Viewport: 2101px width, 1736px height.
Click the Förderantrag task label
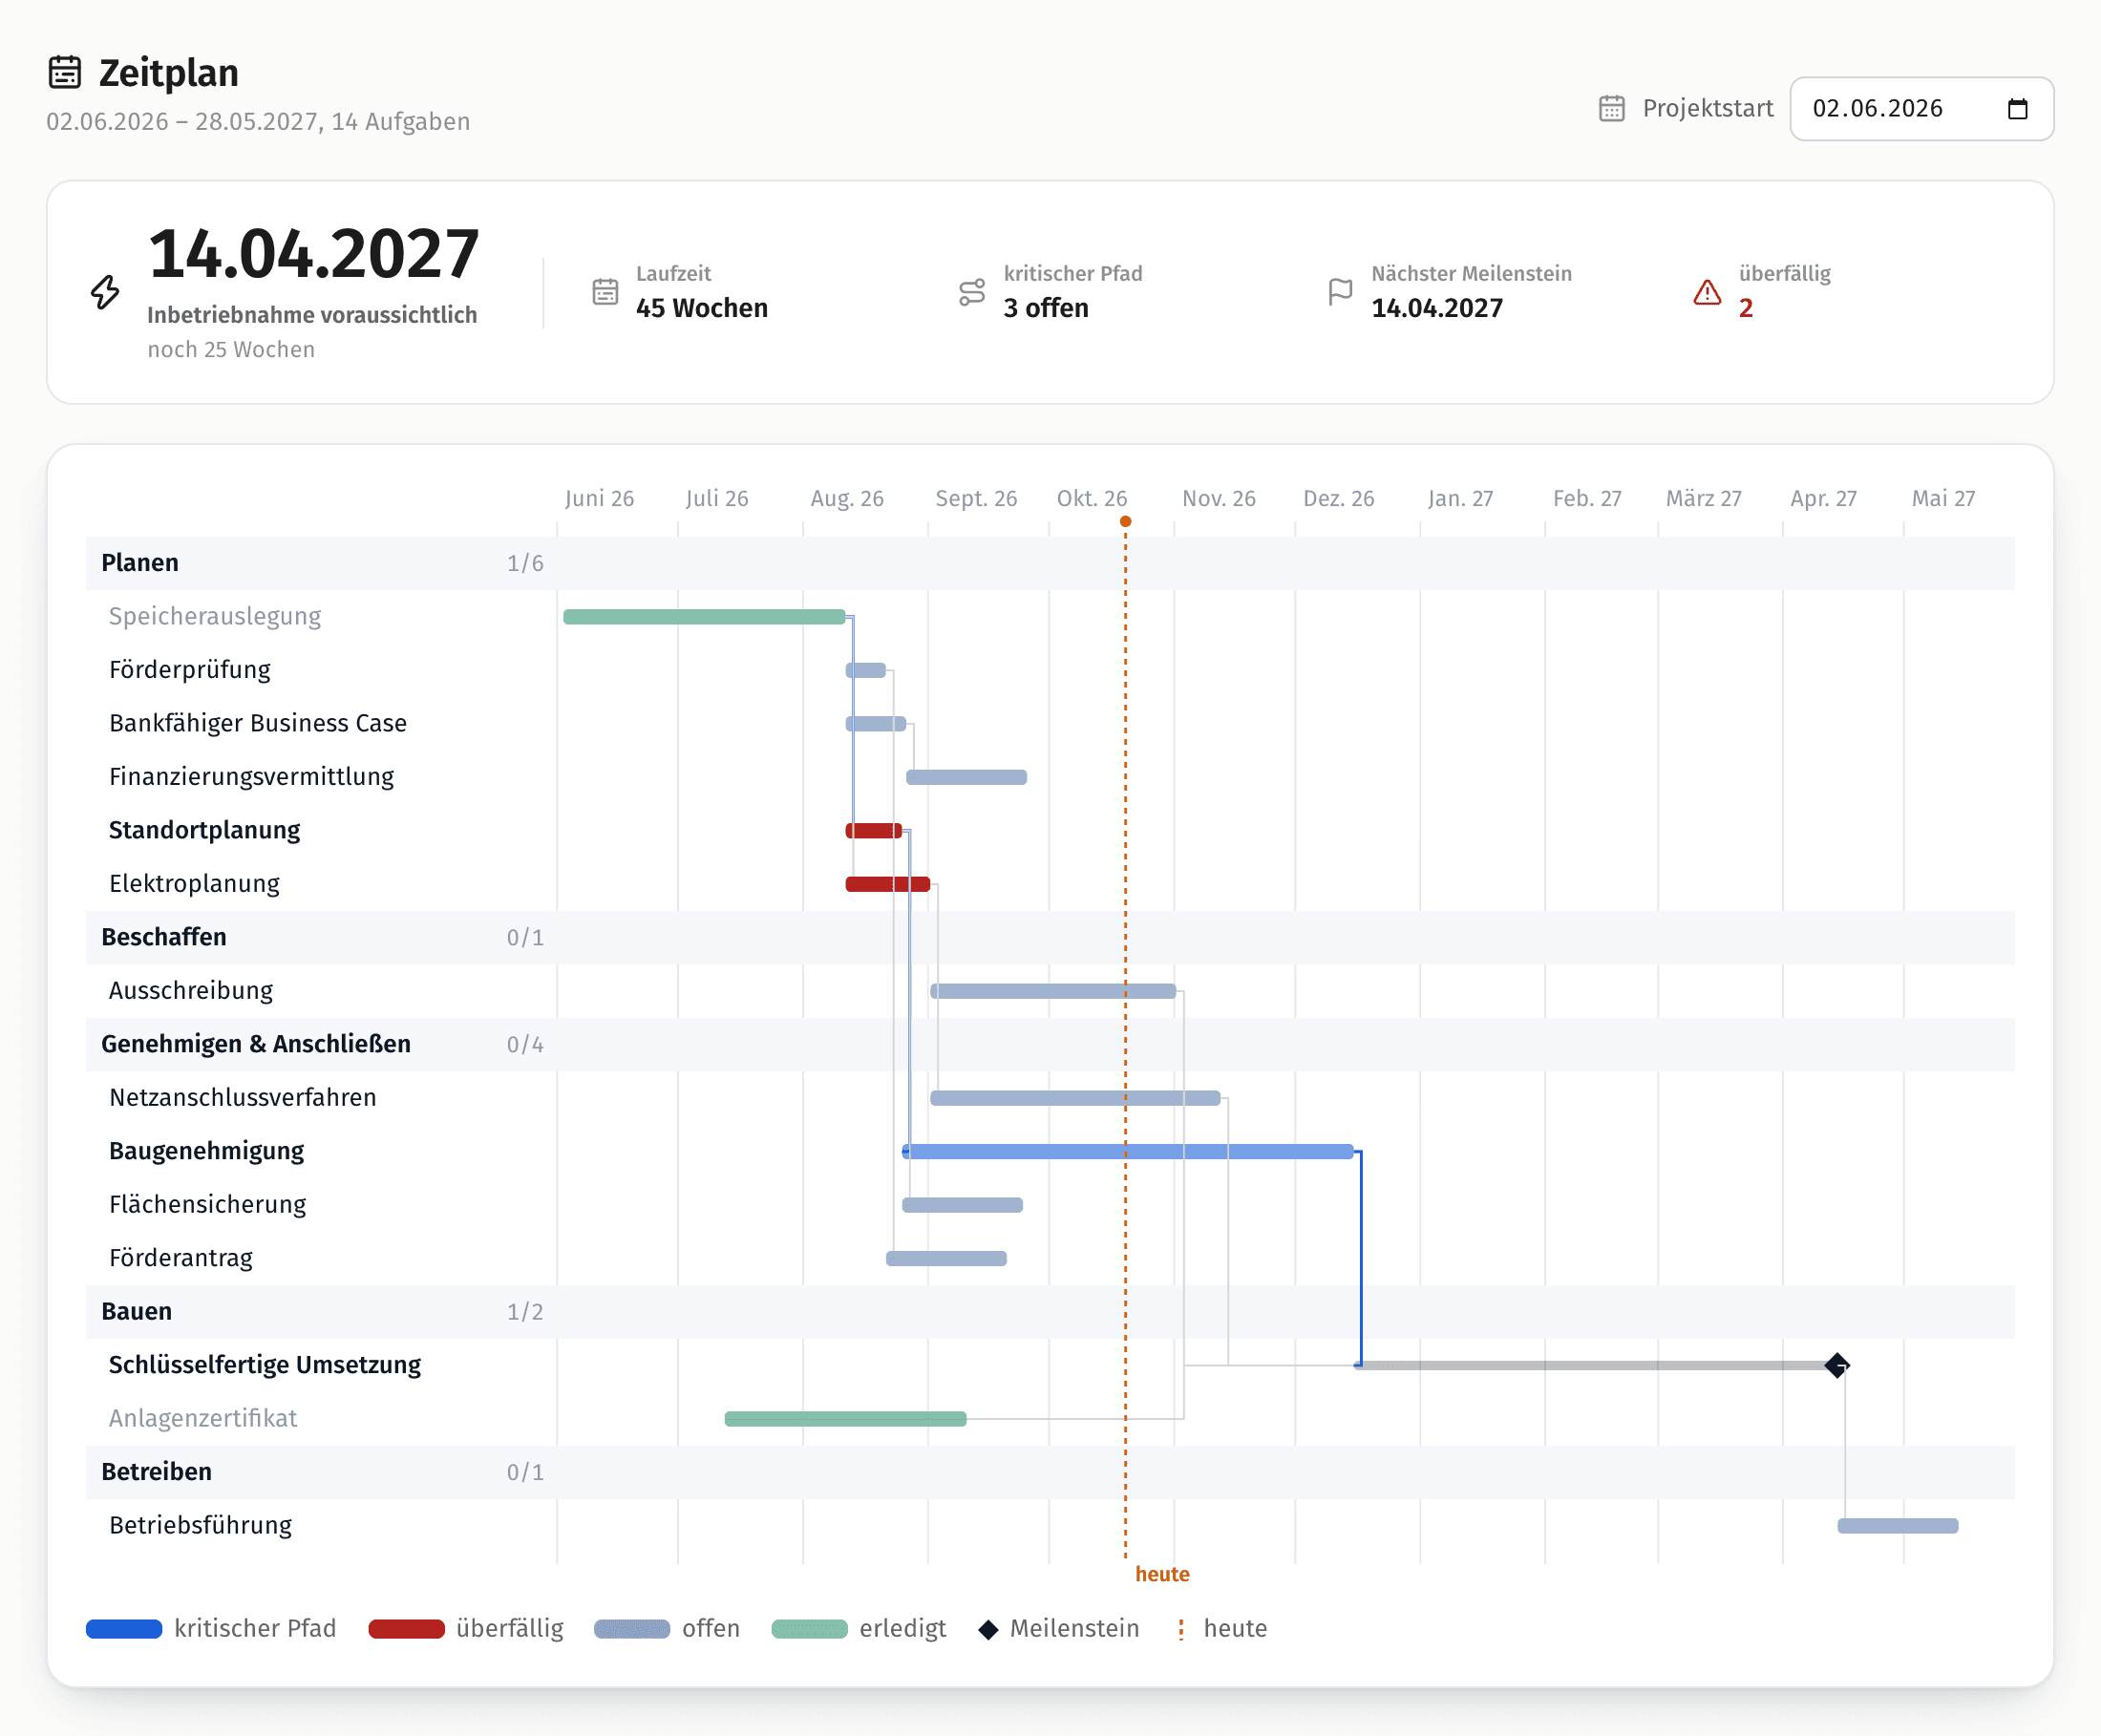[x=181, y=1258]
